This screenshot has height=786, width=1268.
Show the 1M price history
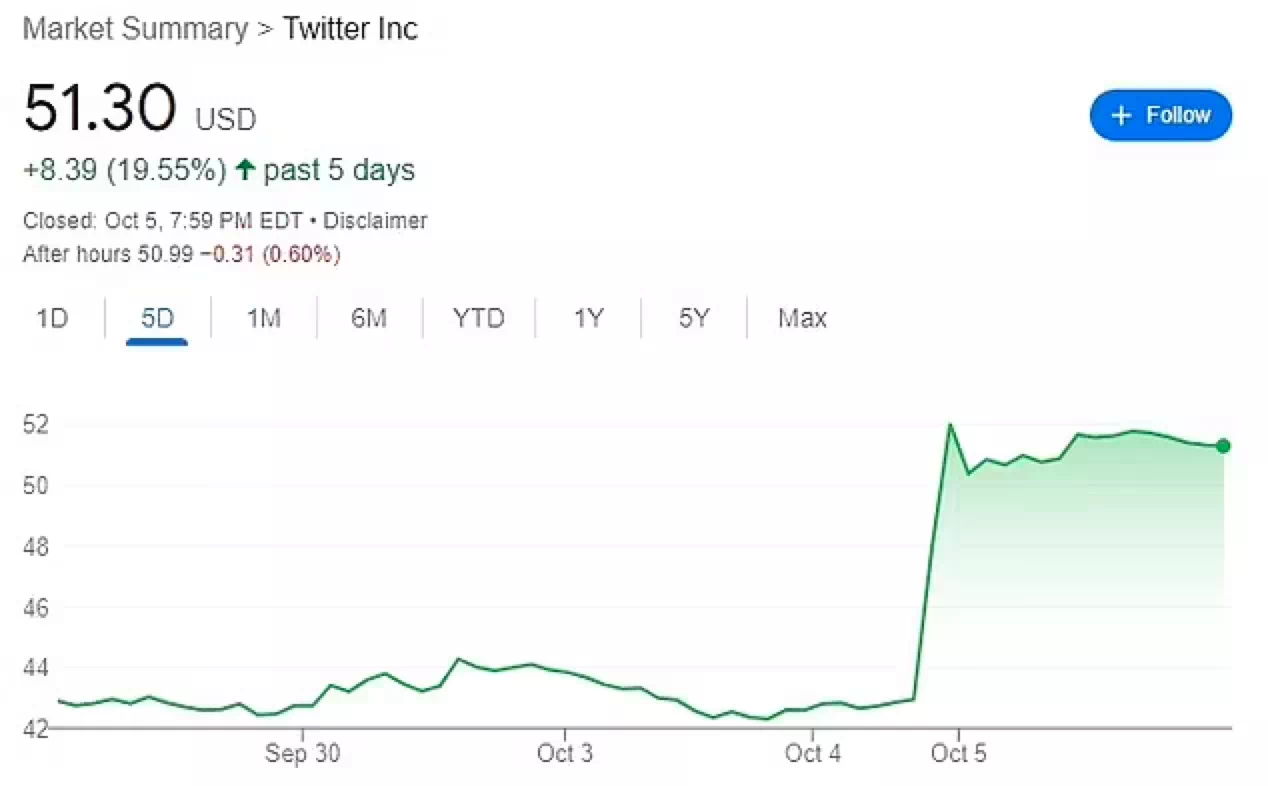(263, 319)
